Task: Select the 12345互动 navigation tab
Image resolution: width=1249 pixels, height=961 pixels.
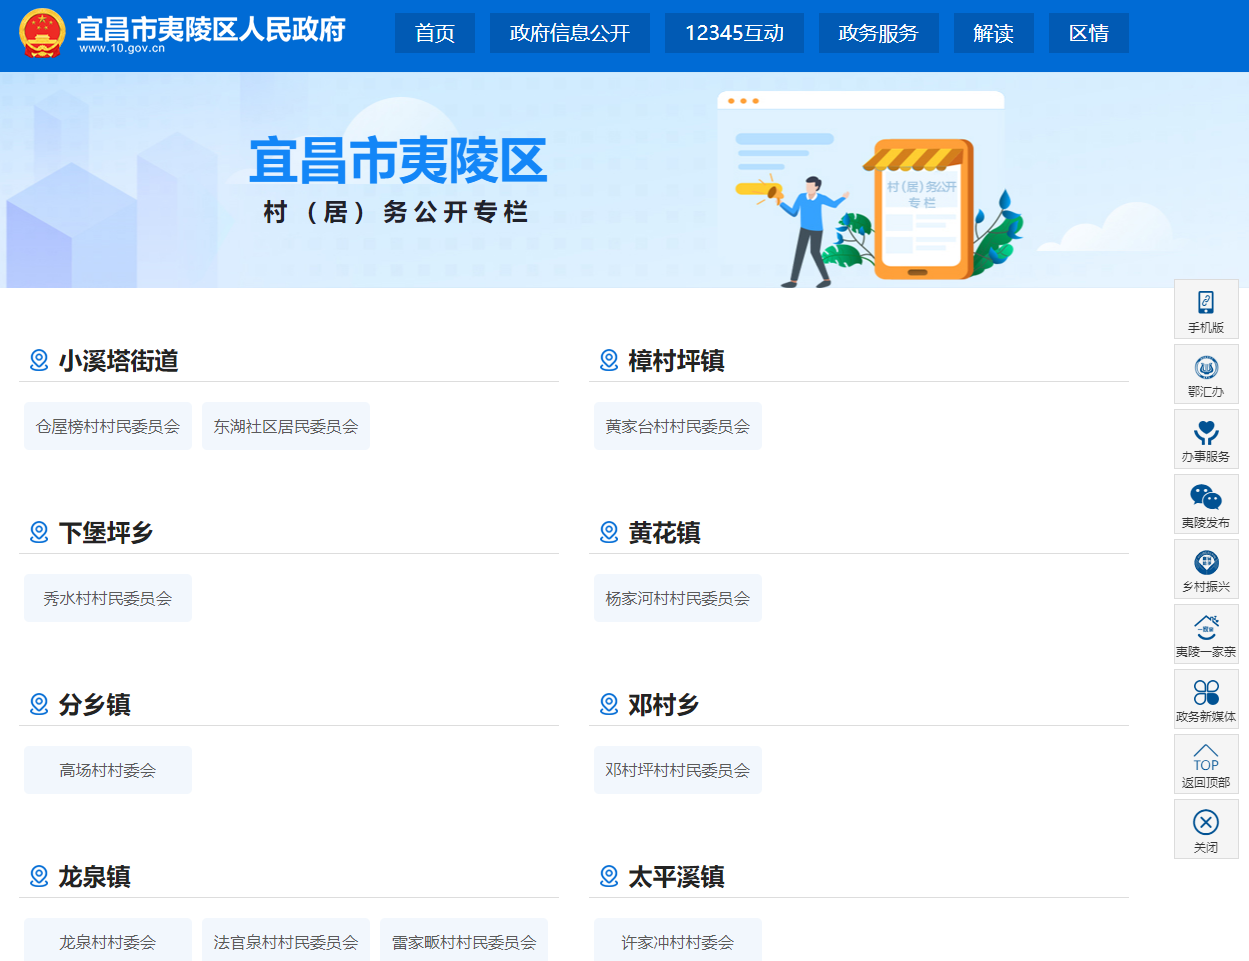Action: 734,33
